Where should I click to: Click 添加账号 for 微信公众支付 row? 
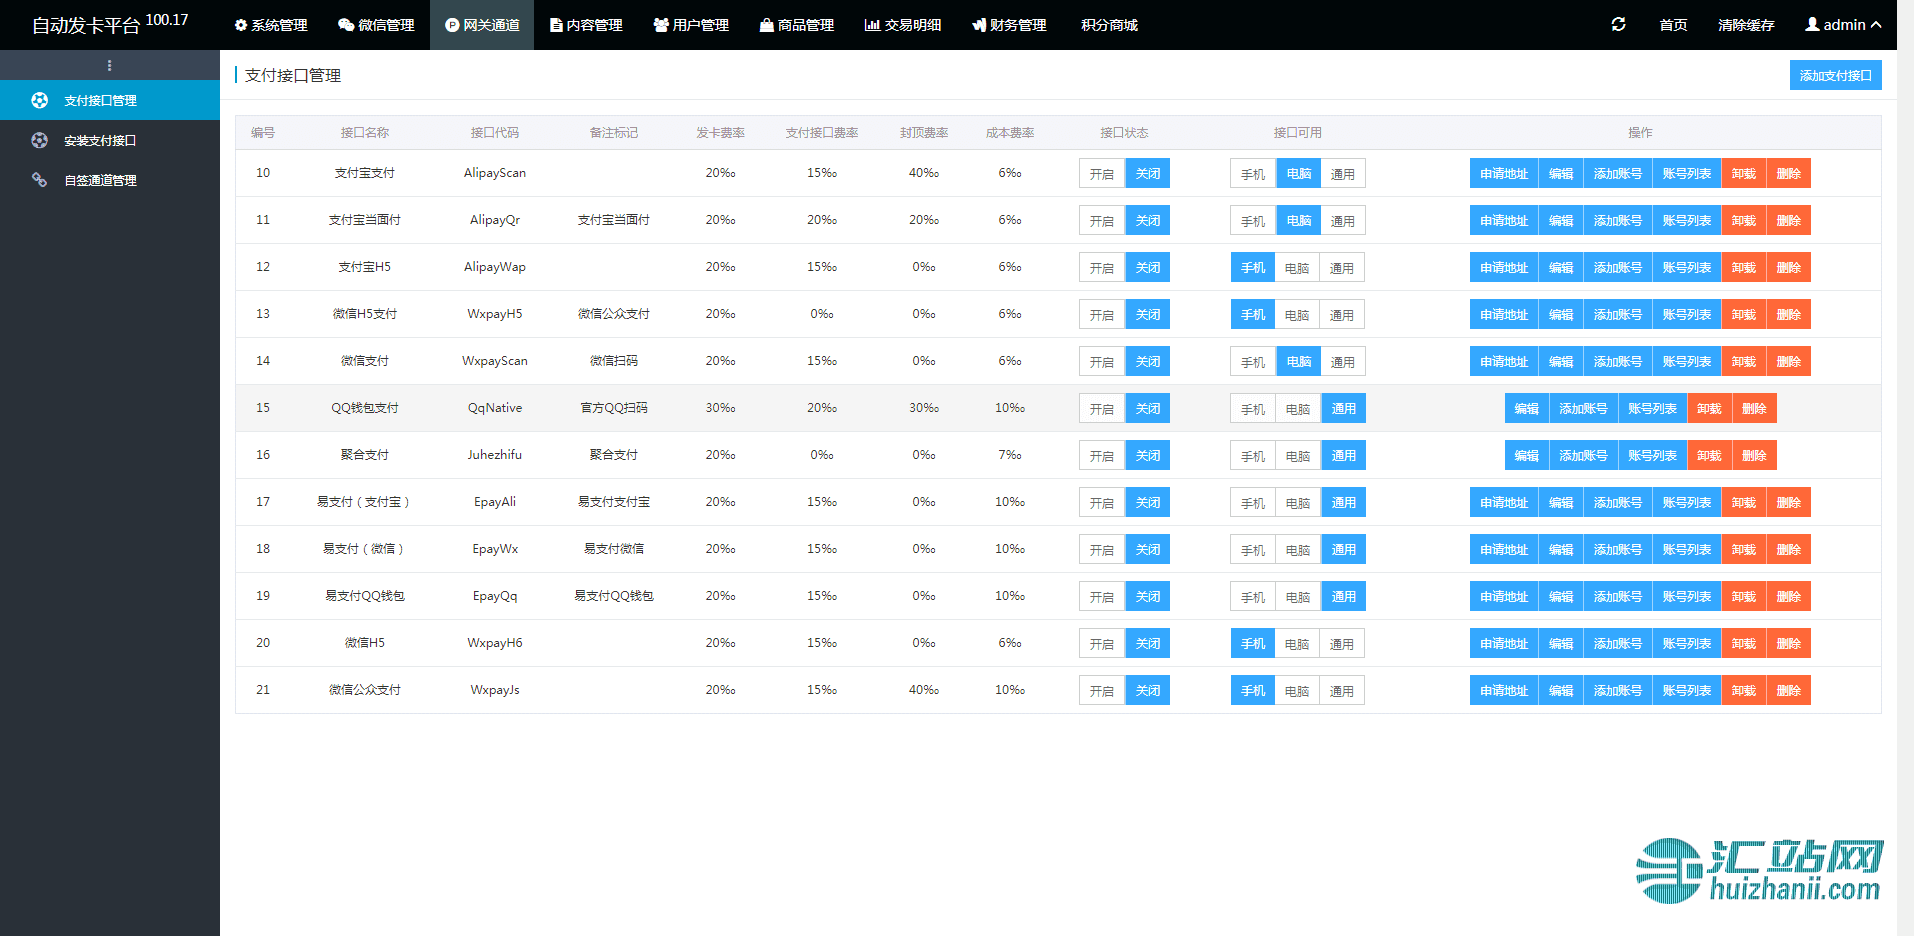(1618, 691)
